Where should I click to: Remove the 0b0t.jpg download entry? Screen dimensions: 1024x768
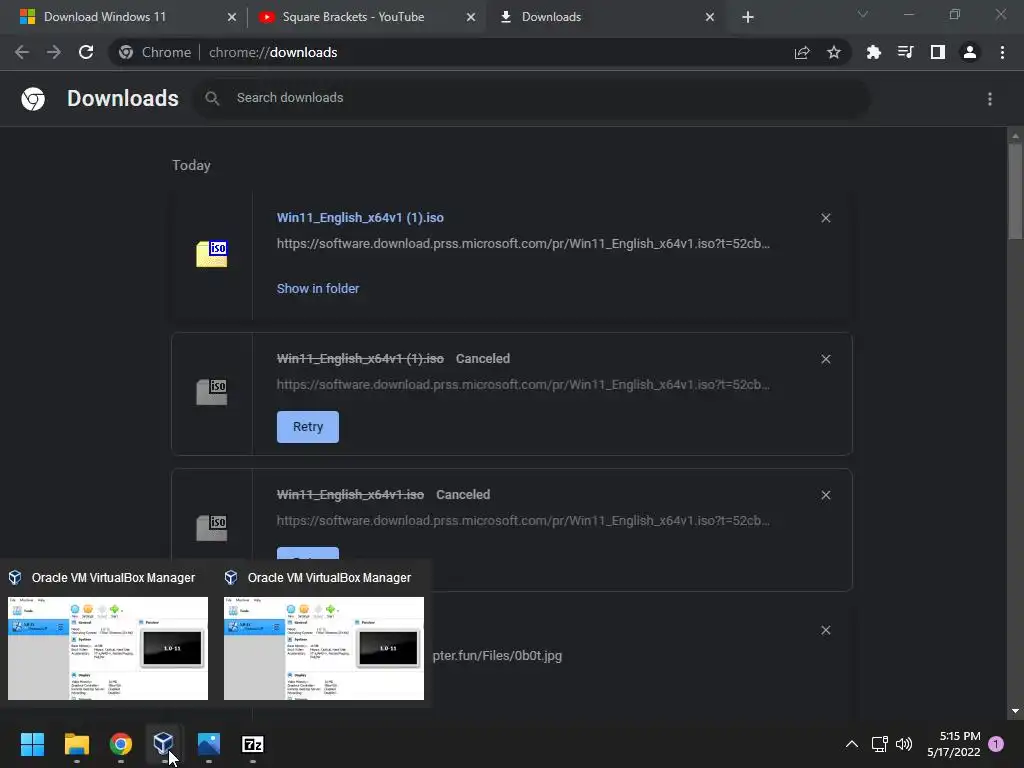click(x=825, y=630)
